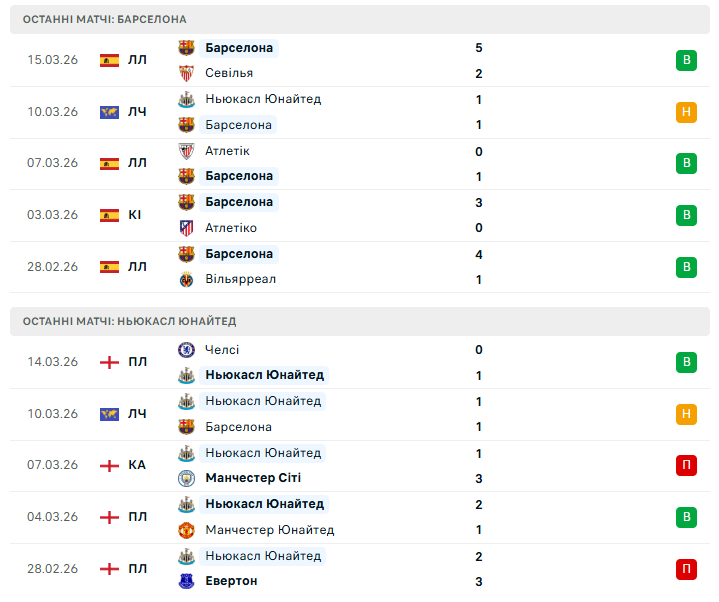Select the Atlético Madrid crest
This screenshot has height=602, width=719.
pos(186,228)
